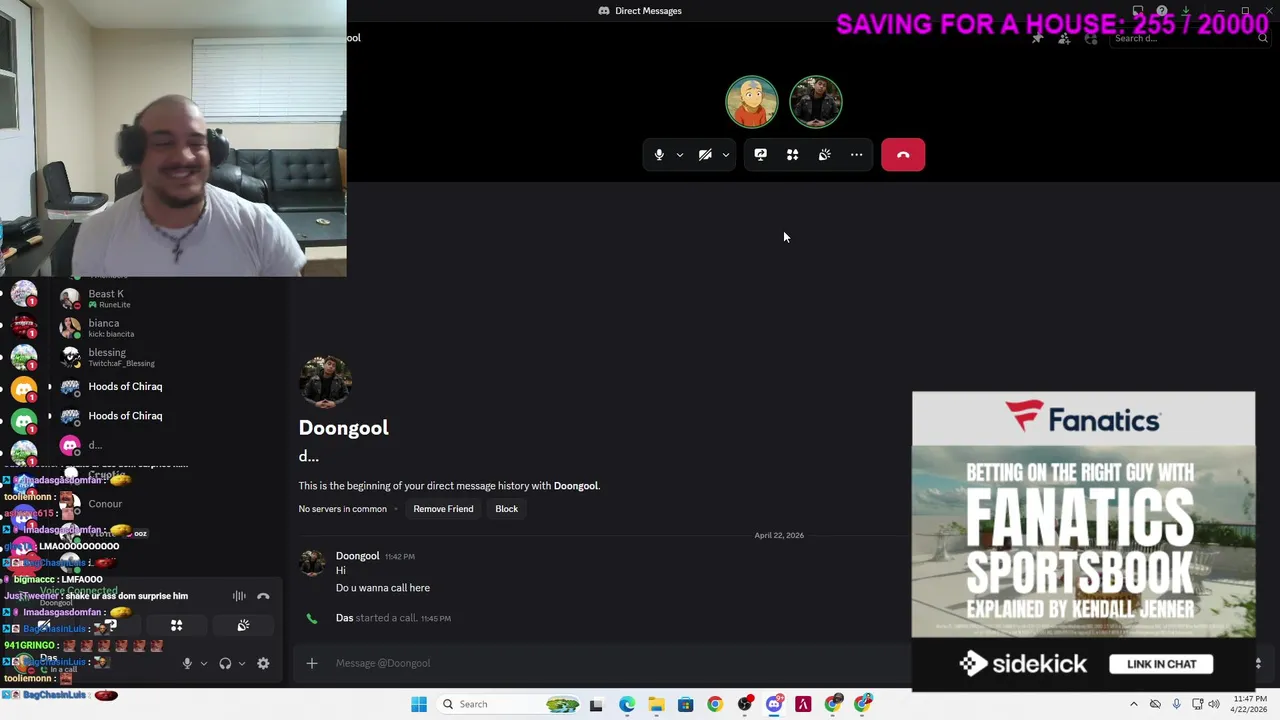Viewport: 1280px width, 720px height.
Task: Open camera options arrow in call controls
Action: point(726,155)
